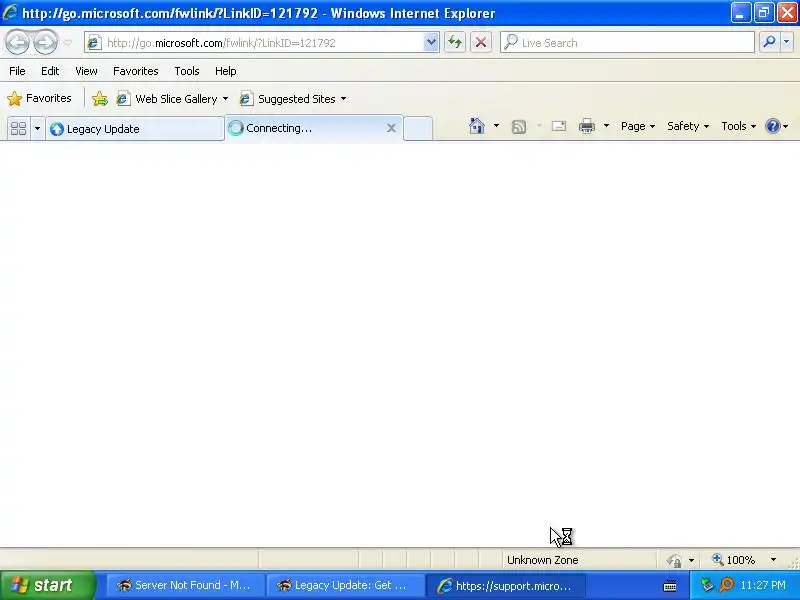Switch to the Legacy Update tab
Screen dimensions: 800x600
tap(135, 129)
